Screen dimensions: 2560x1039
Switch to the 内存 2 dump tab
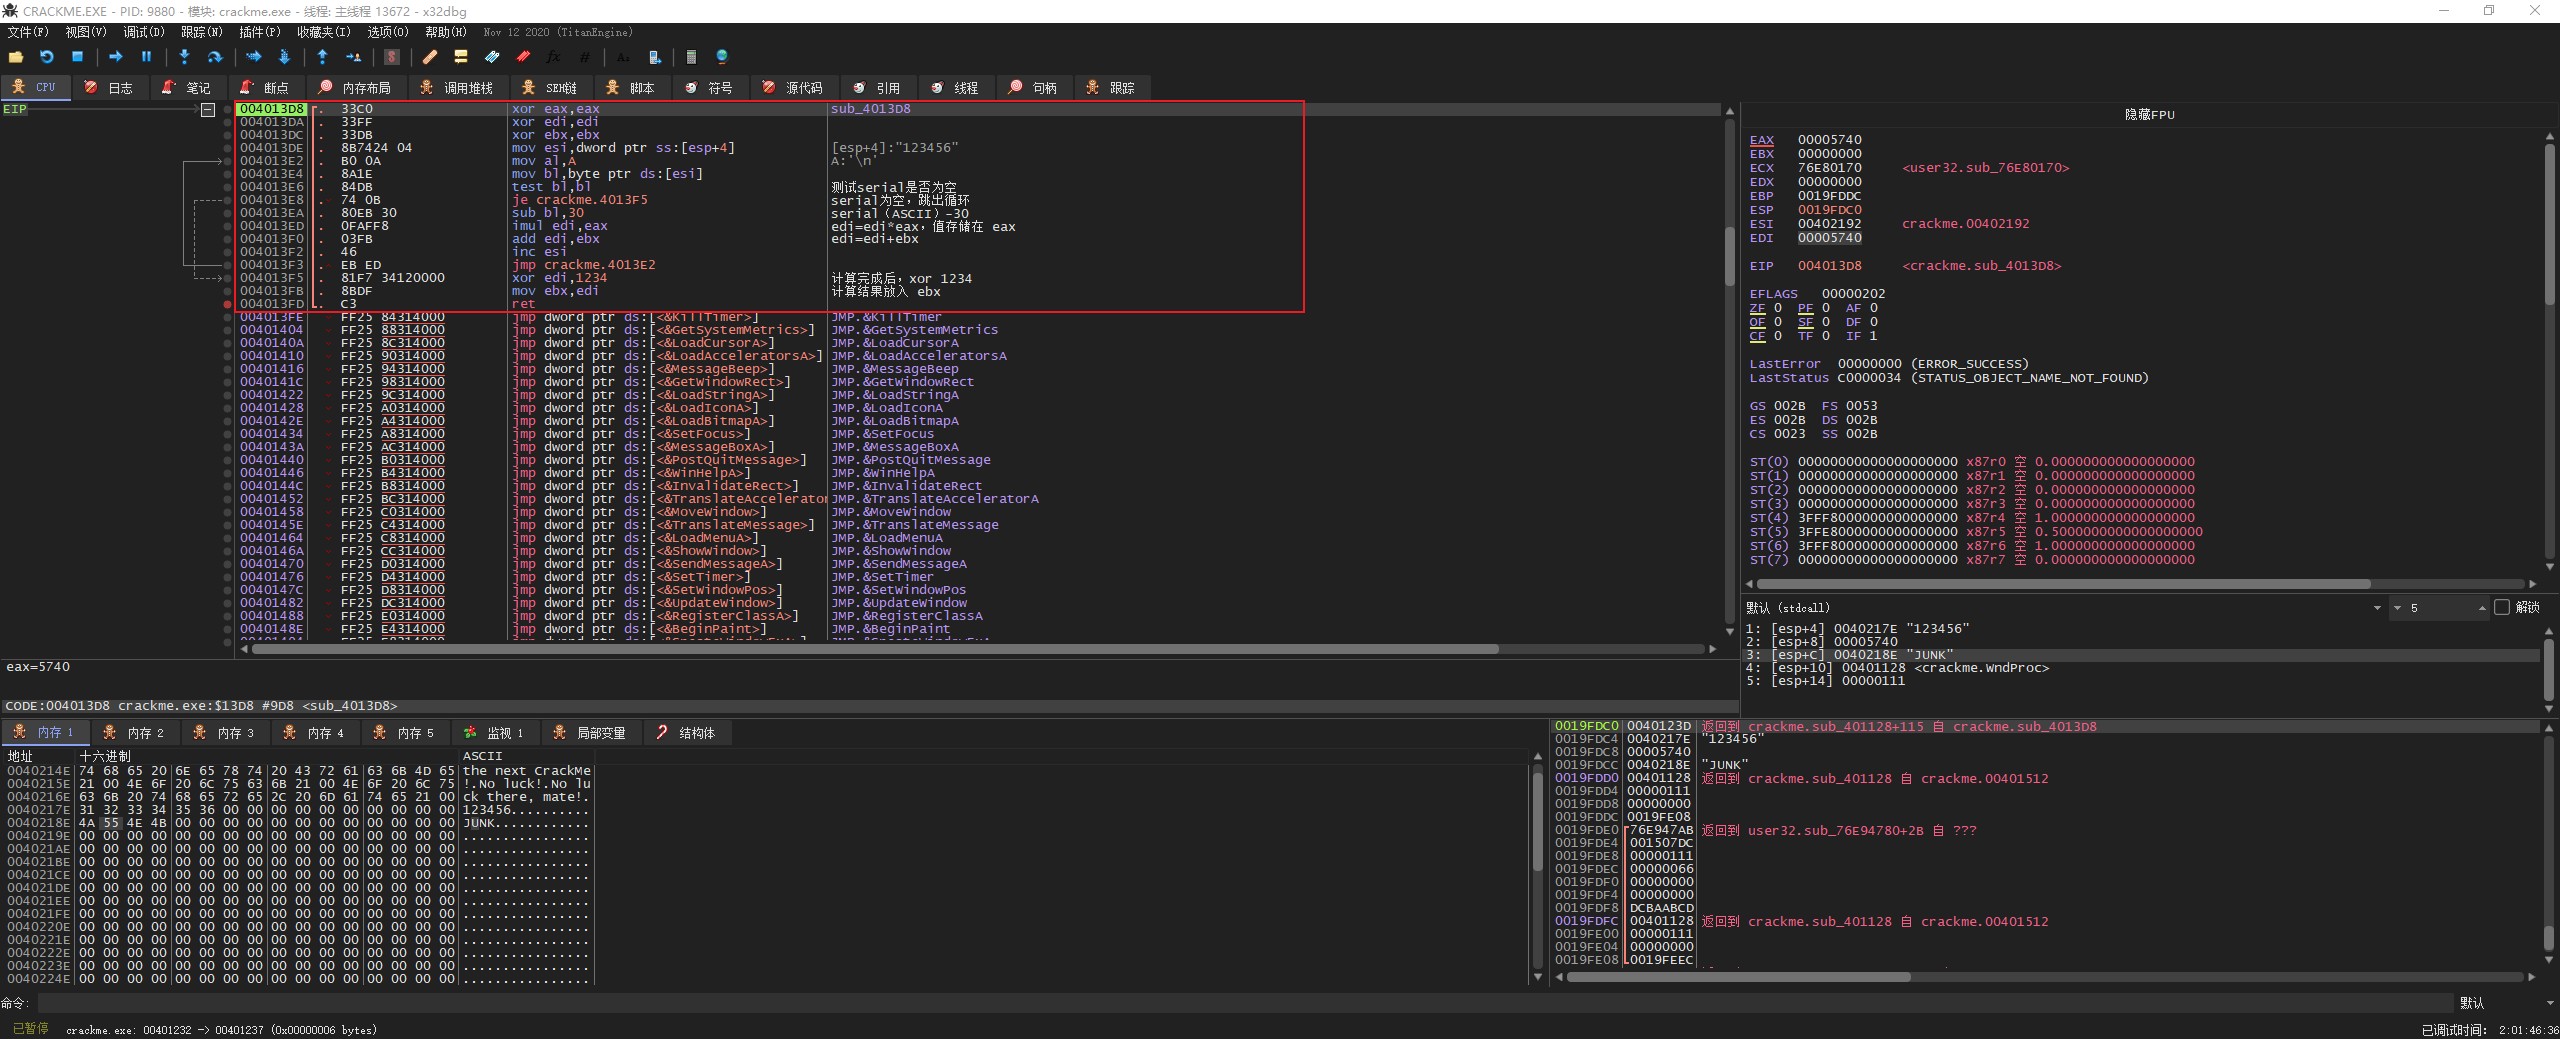(135, 733)
